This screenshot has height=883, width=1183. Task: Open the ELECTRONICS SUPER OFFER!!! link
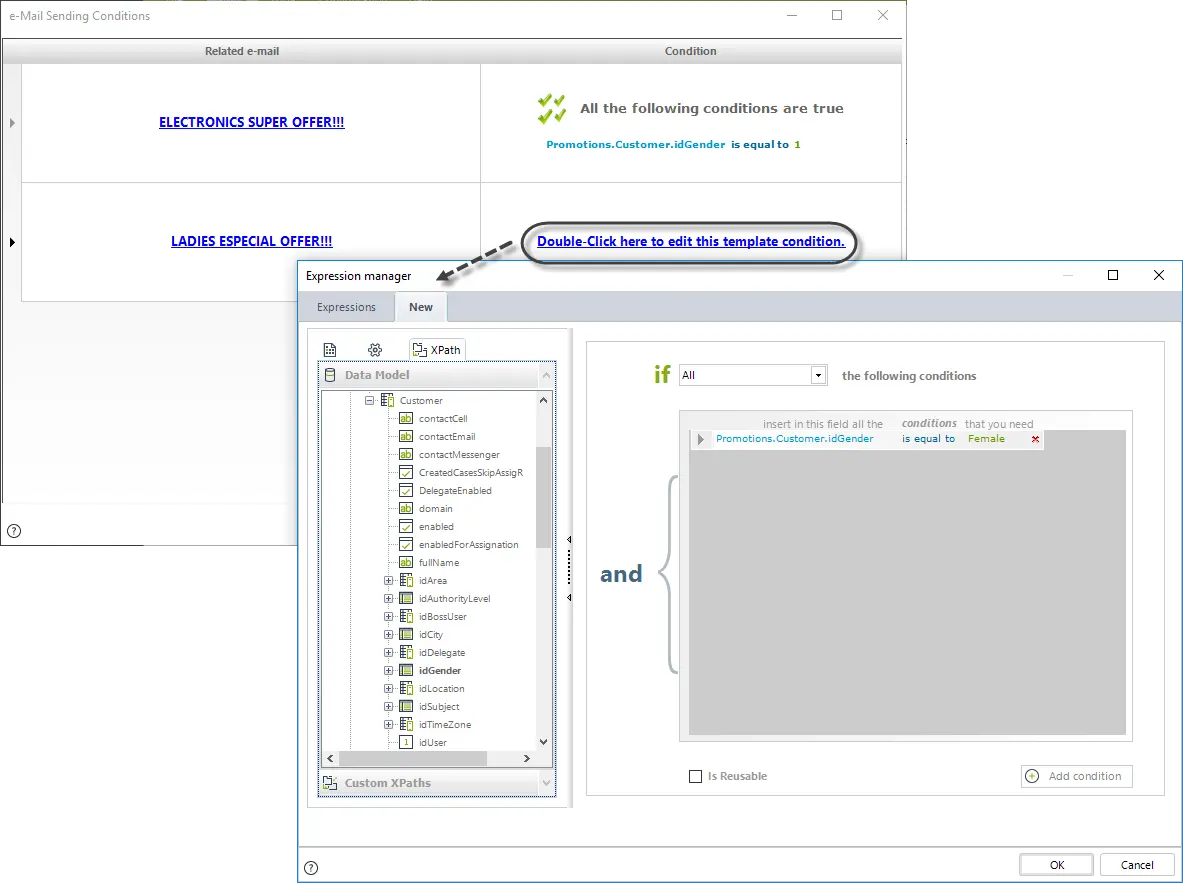click(x=251, y=122)
